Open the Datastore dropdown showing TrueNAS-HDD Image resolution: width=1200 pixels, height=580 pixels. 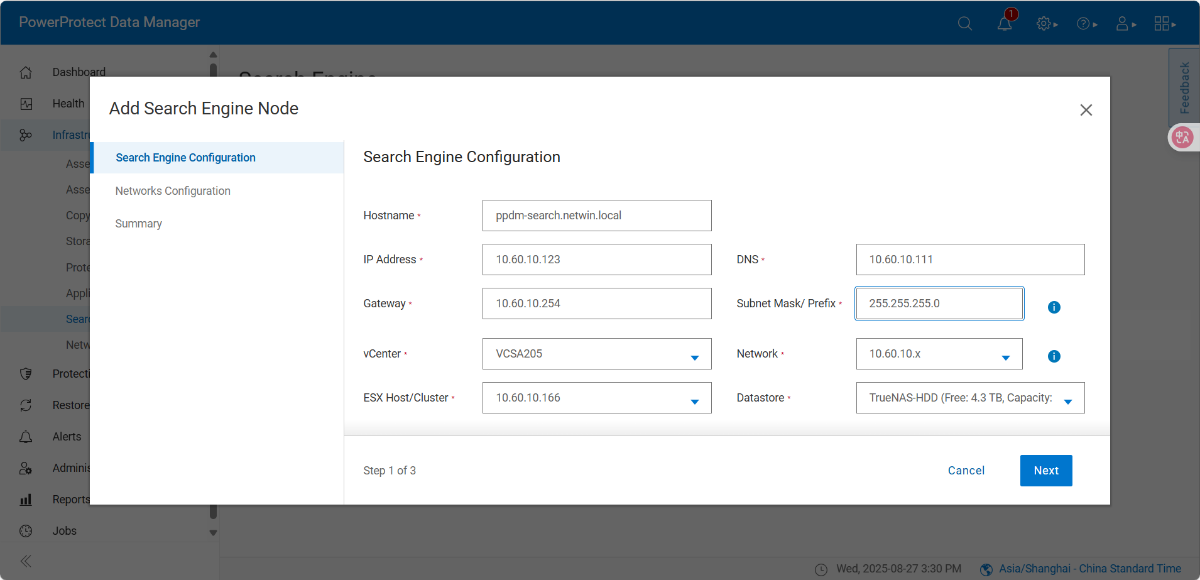(970, 398)
